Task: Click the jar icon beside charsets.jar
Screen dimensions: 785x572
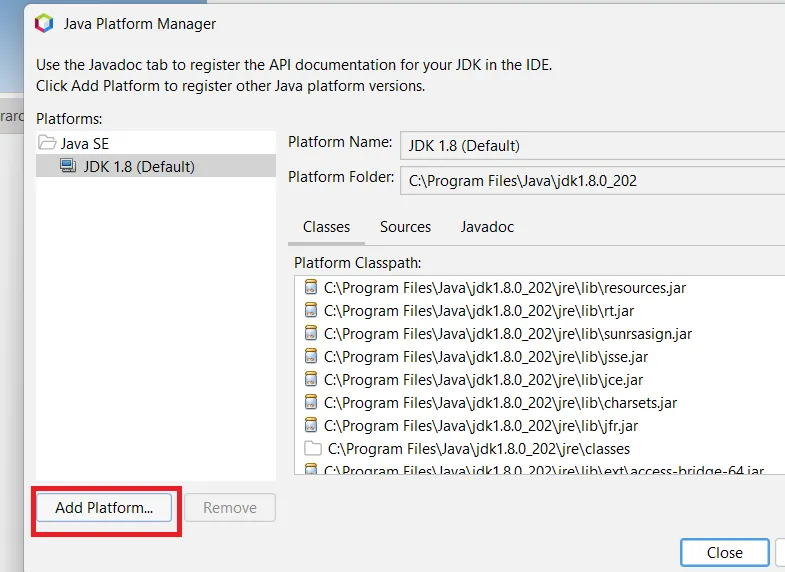Action: (311, 402)
